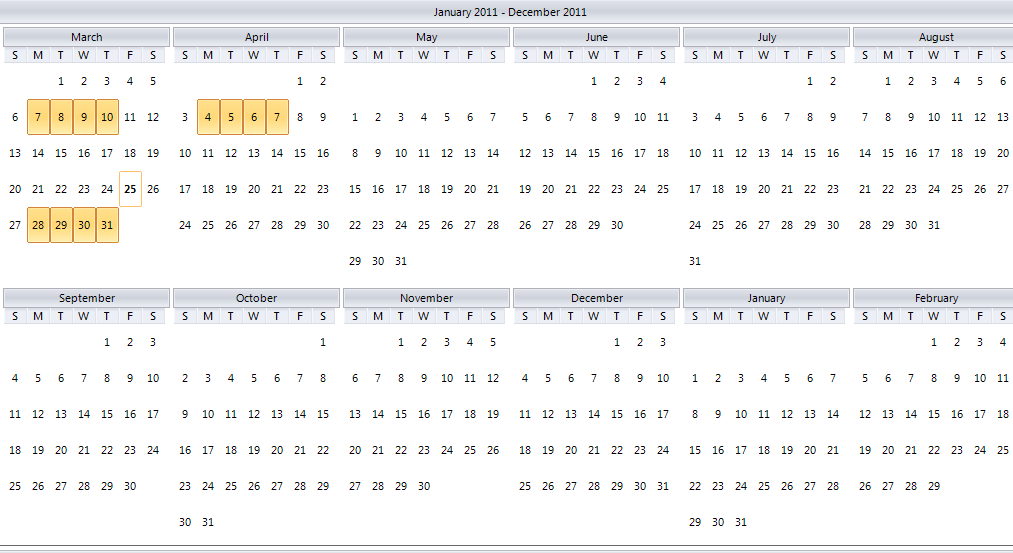This screenshot has width=1013, height=553.
Task: Select the October month header
Action: (256, 298)
